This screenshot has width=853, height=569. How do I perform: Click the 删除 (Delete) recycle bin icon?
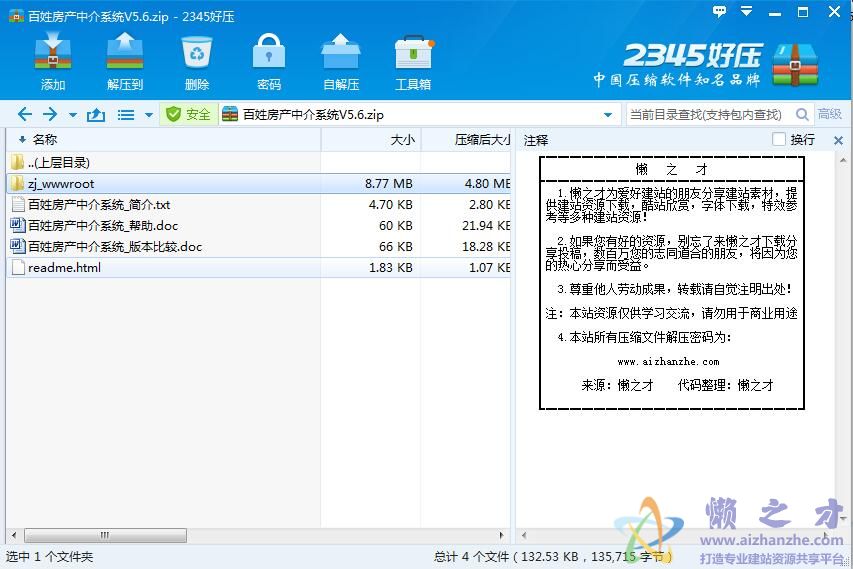tap(197, 61)
